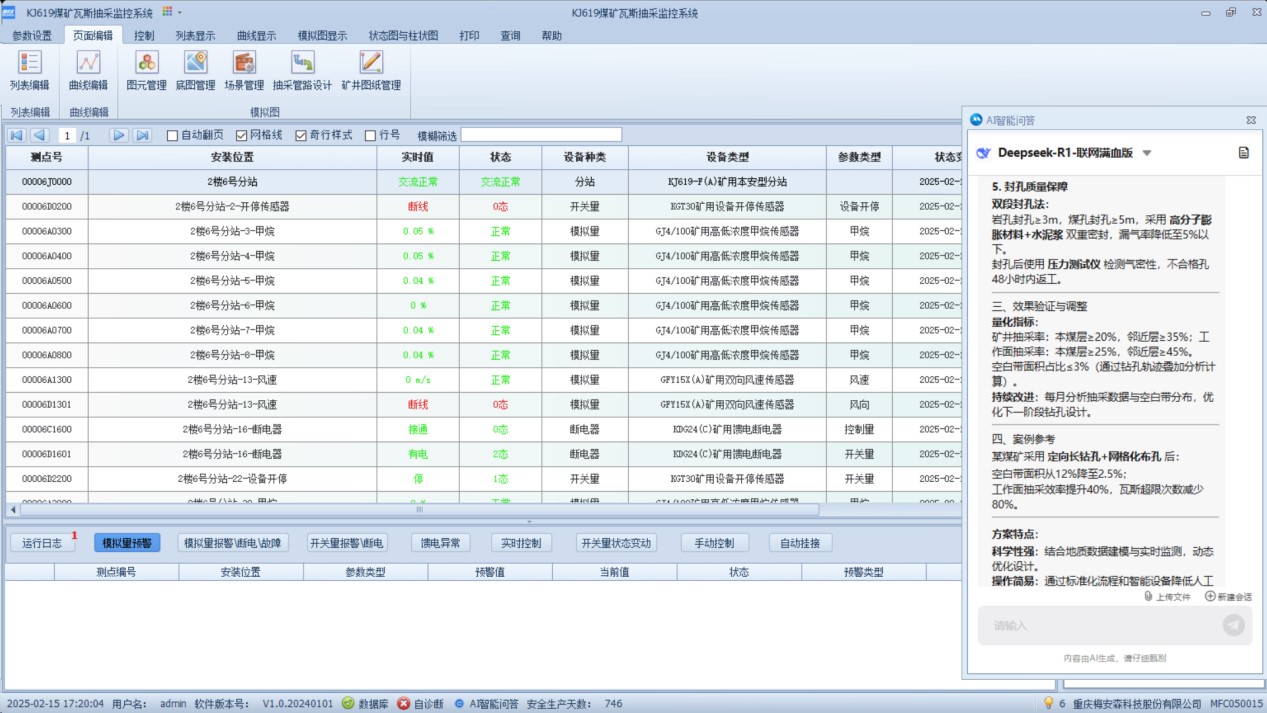1267x713 pixels.
Task: Open 列表编辑 list editor tool
Action: click(30, 70)
